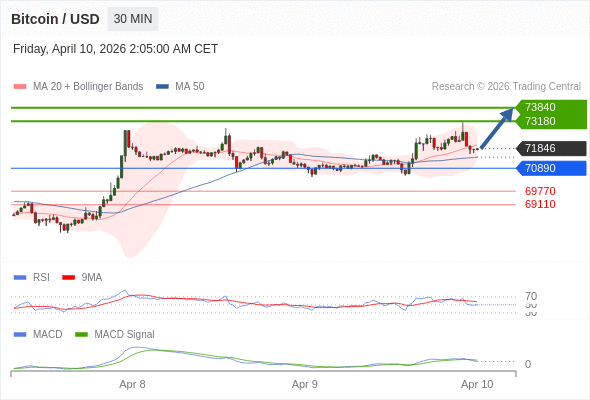Click the MACD zero level label
This screenshot has height=400, width=590.
coord(528,364)
